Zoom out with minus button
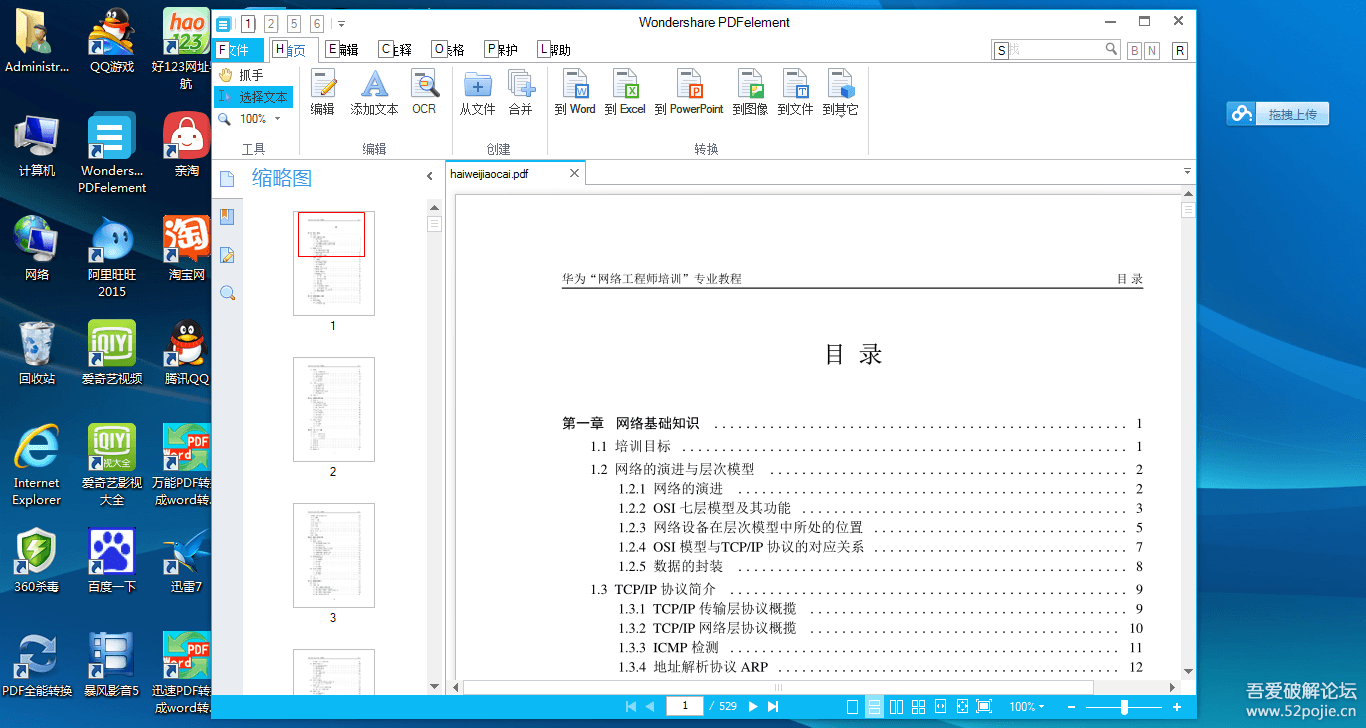Viewport: 1366px width, 728px height. tap(1072, 707)
